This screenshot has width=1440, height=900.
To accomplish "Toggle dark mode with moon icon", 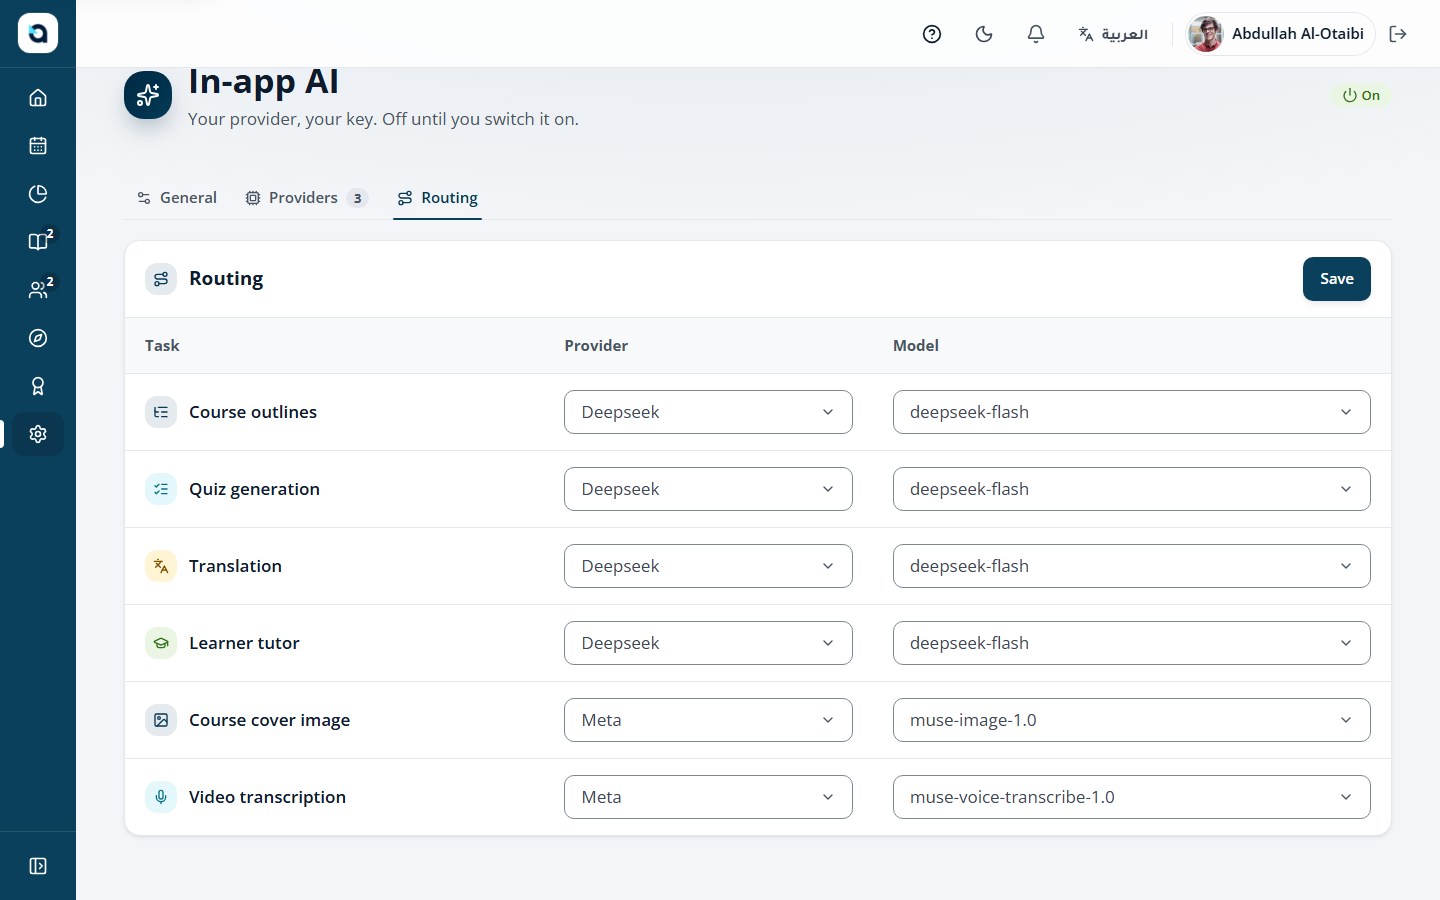I will (x=984, y=34).
